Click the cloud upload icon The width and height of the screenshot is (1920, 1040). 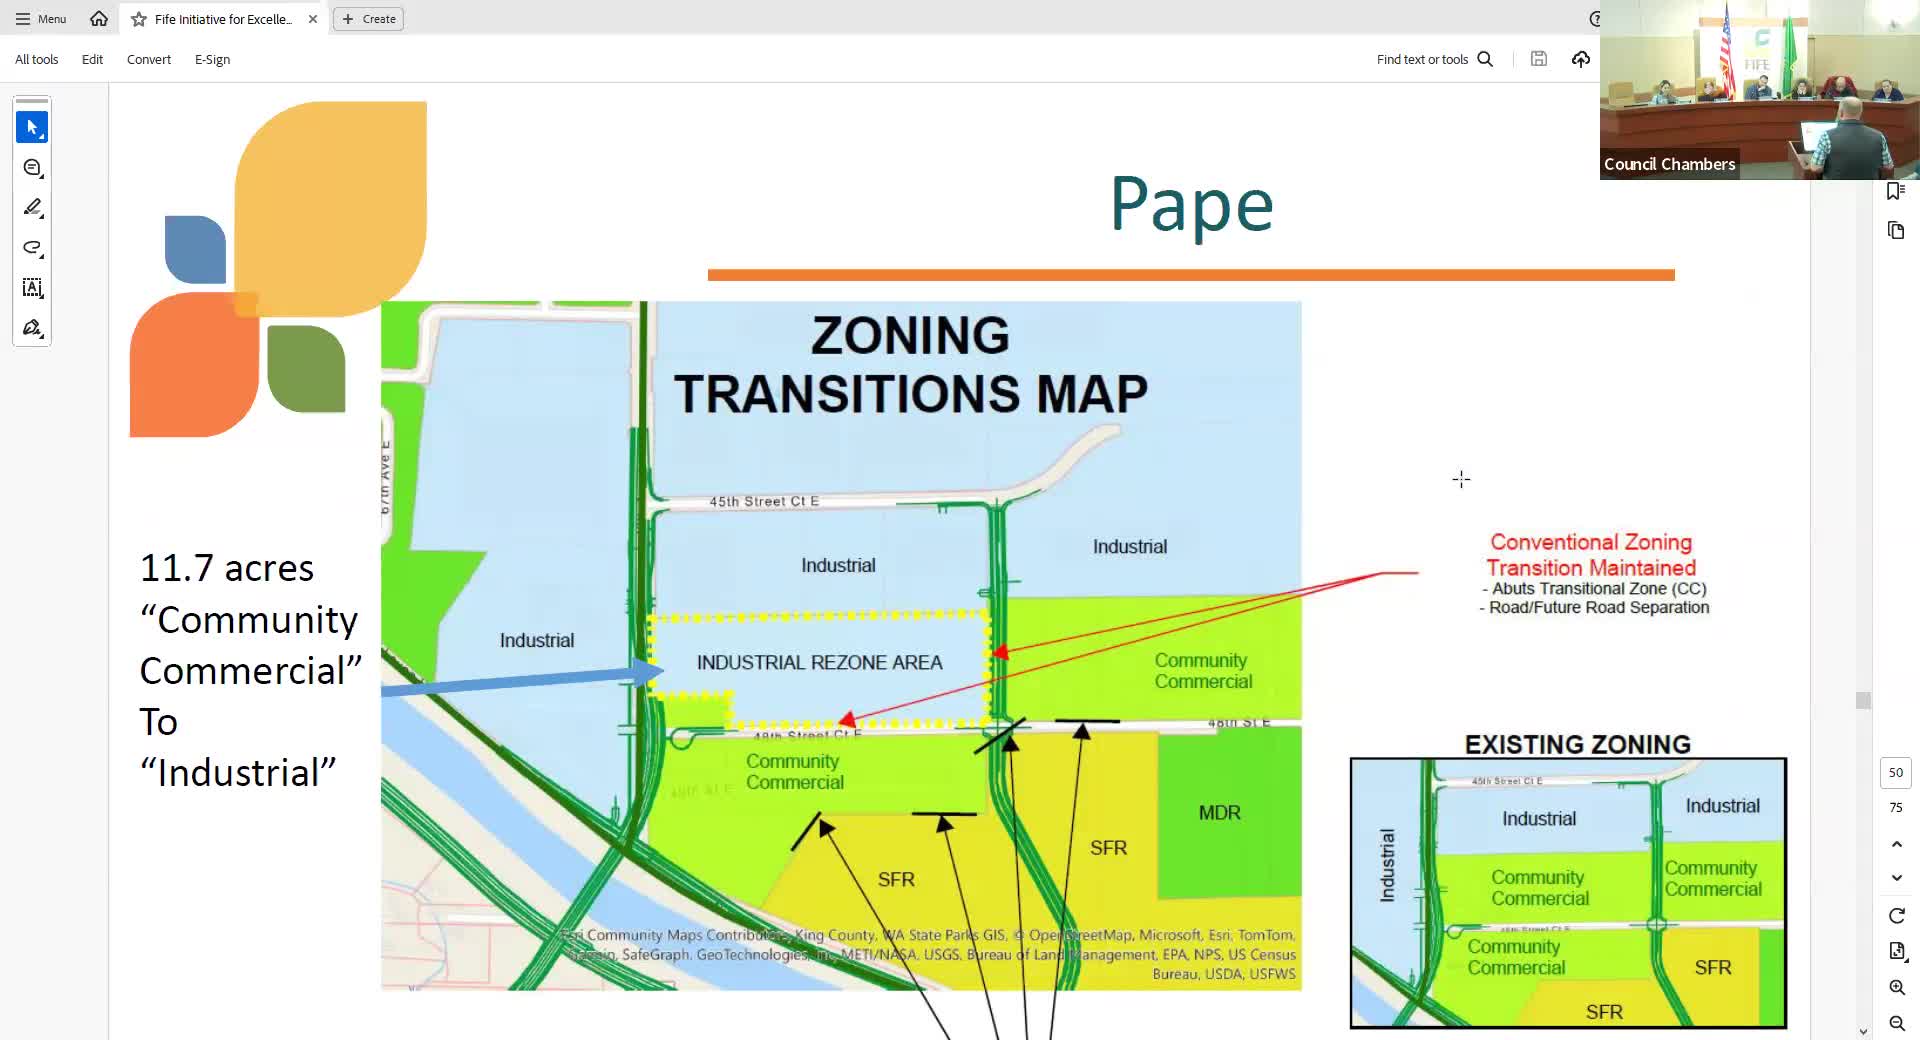1581,59
